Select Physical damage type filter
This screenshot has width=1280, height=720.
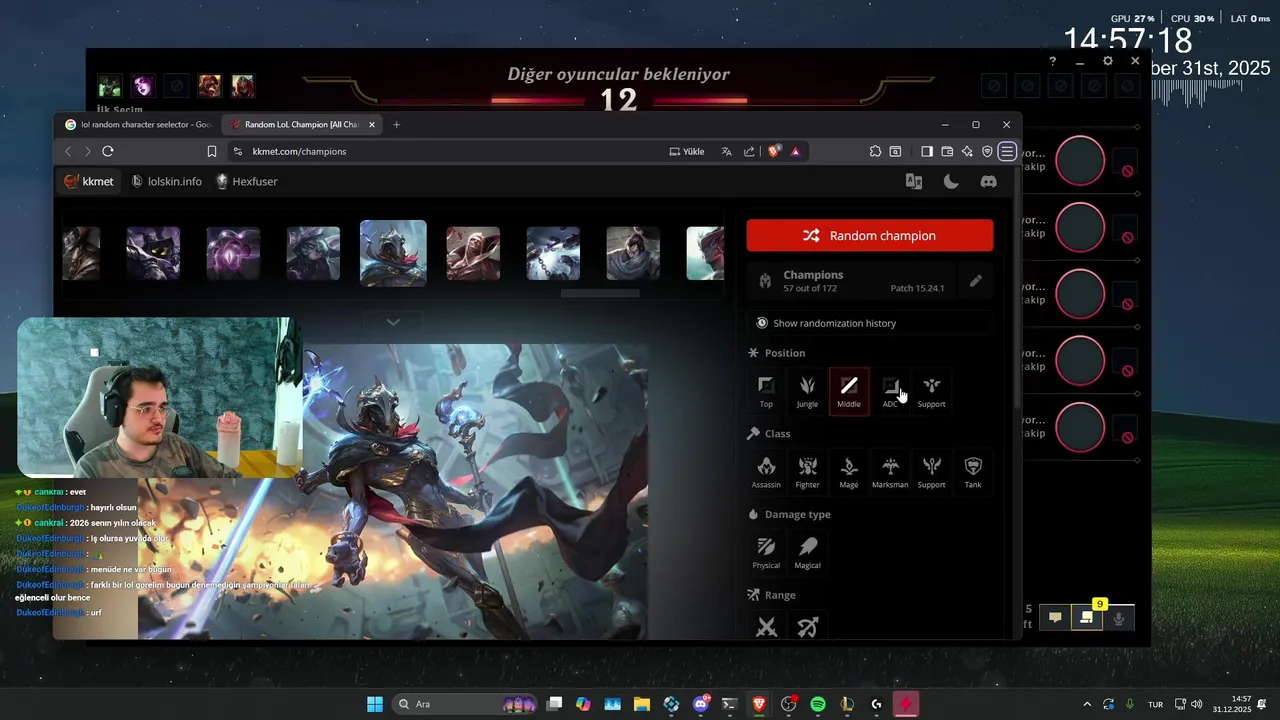pyautogui.click(x=766, y=553)
